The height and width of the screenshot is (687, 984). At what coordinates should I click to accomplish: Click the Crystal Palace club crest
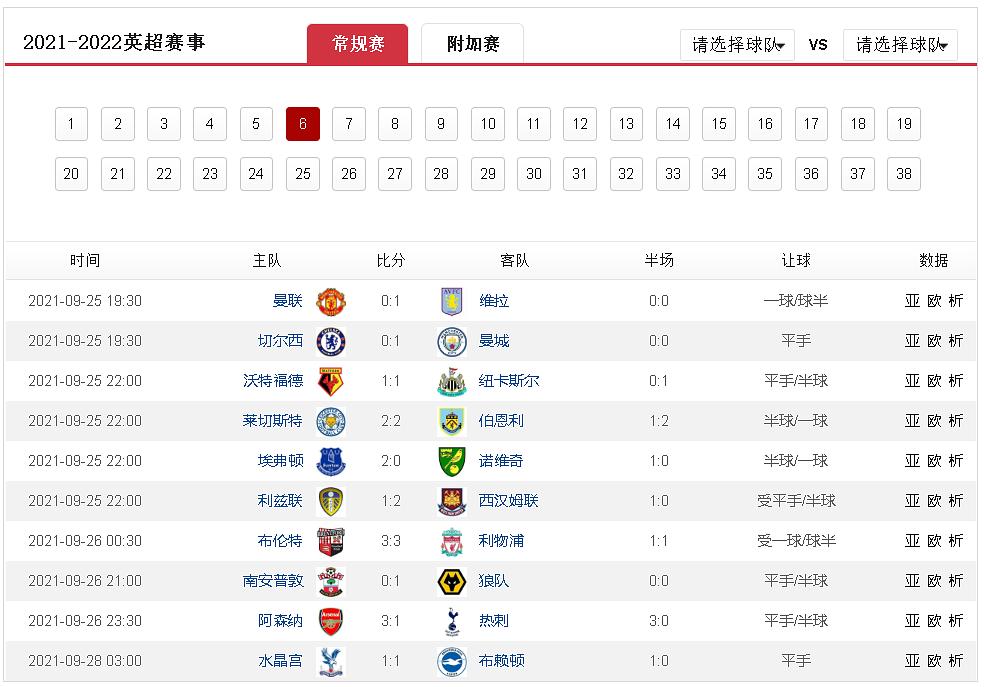(x=331, y=661)
